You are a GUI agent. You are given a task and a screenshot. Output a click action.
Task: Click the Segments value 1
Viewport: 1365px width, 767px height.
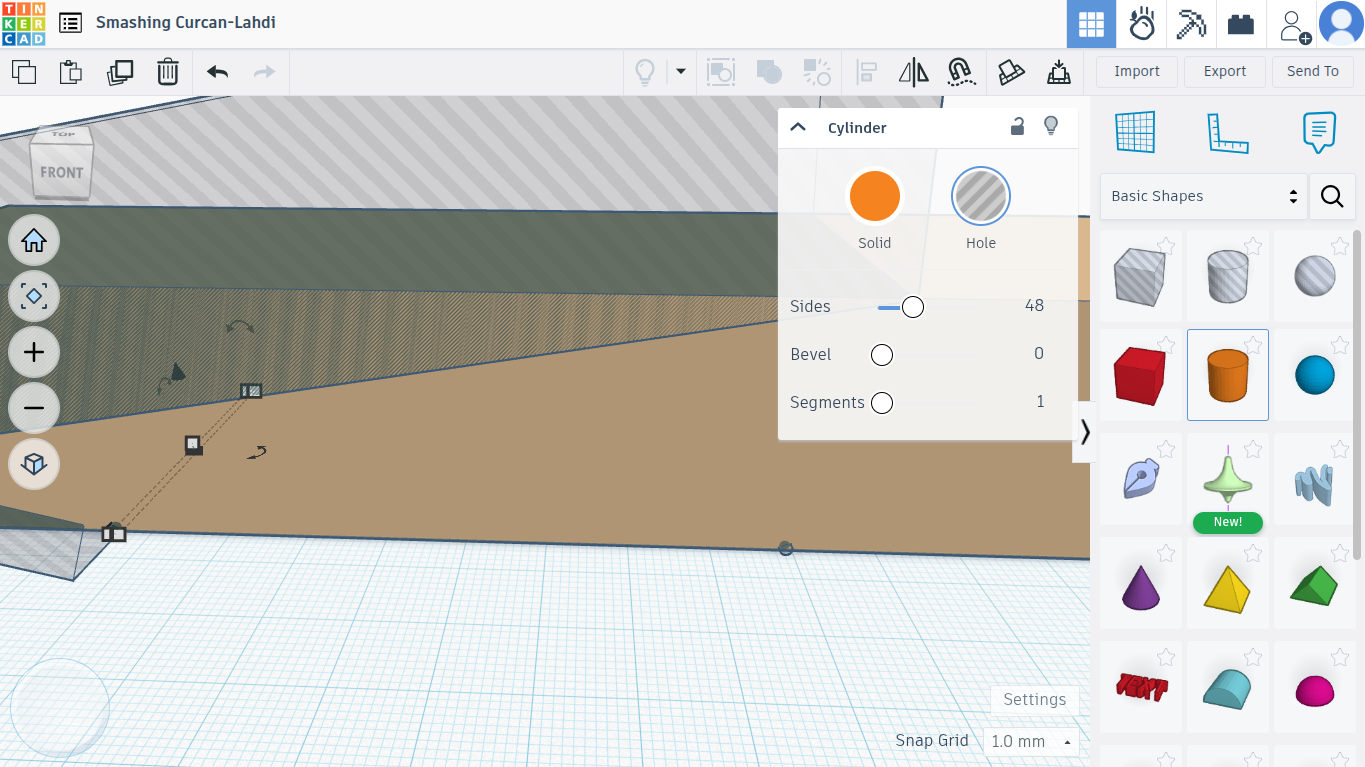1040,402
